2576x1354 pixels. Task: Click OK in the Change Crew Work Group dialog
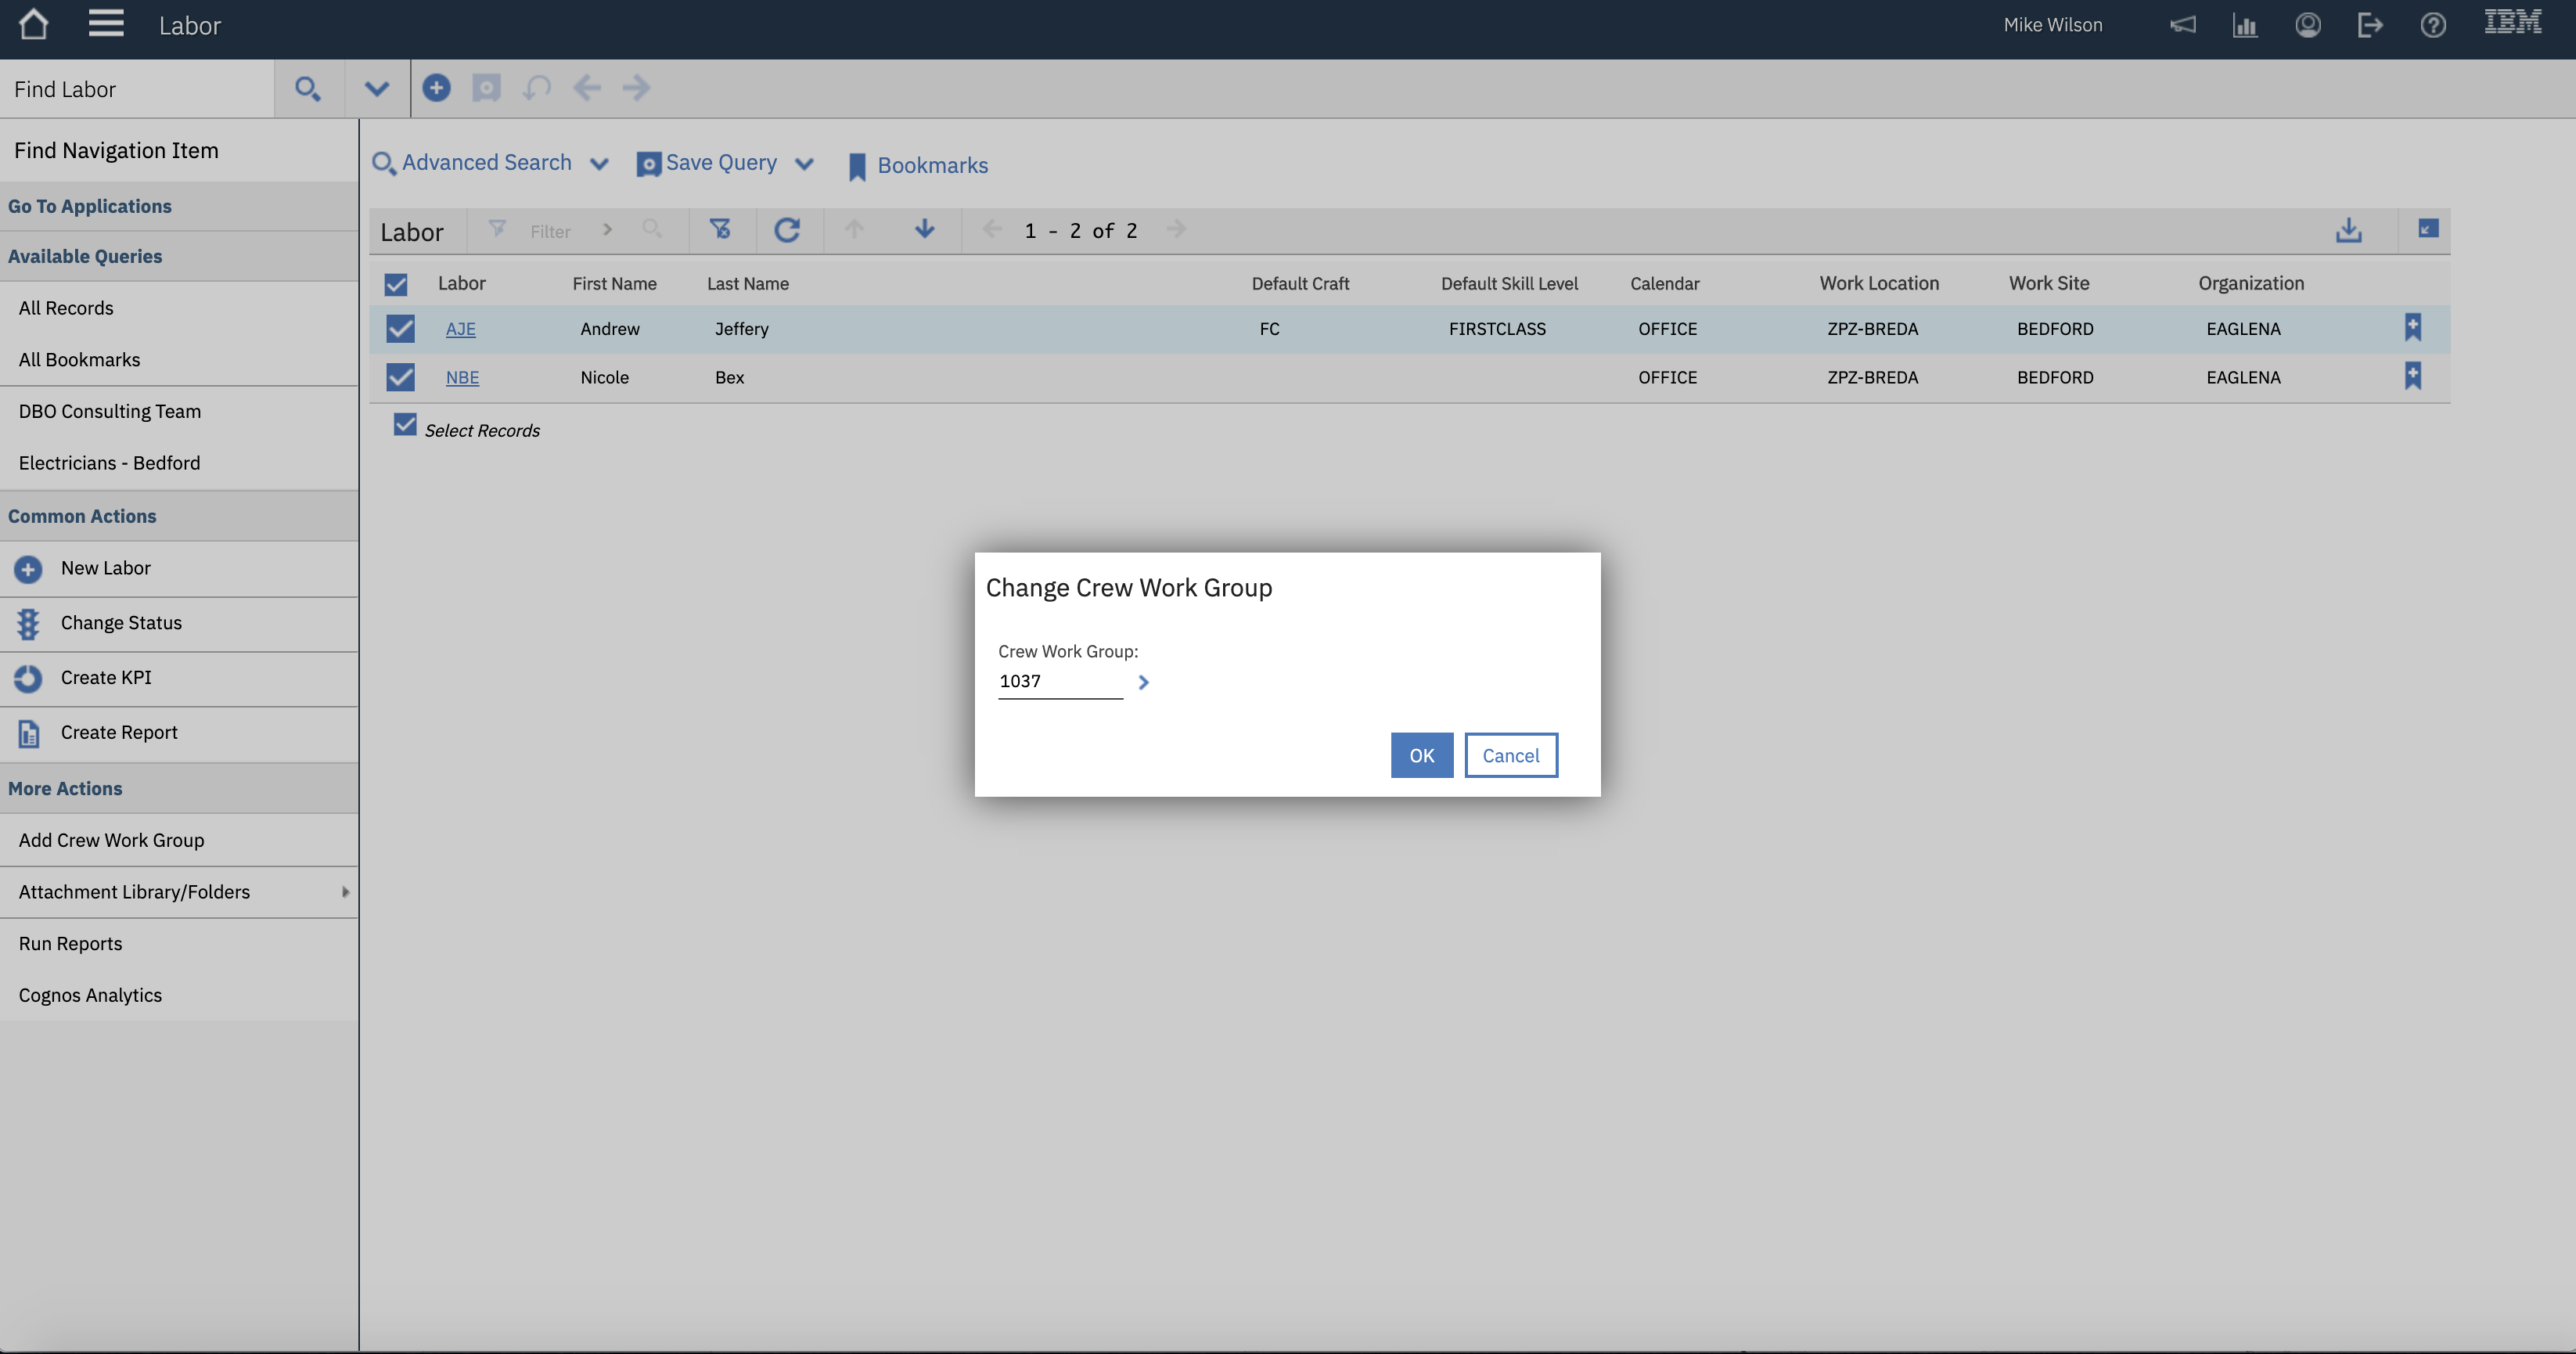1421,755
